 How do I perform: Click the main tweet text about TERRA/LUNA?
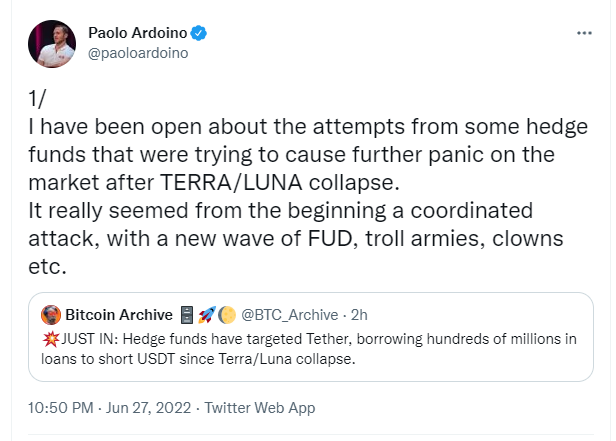(x=308, y=196)
